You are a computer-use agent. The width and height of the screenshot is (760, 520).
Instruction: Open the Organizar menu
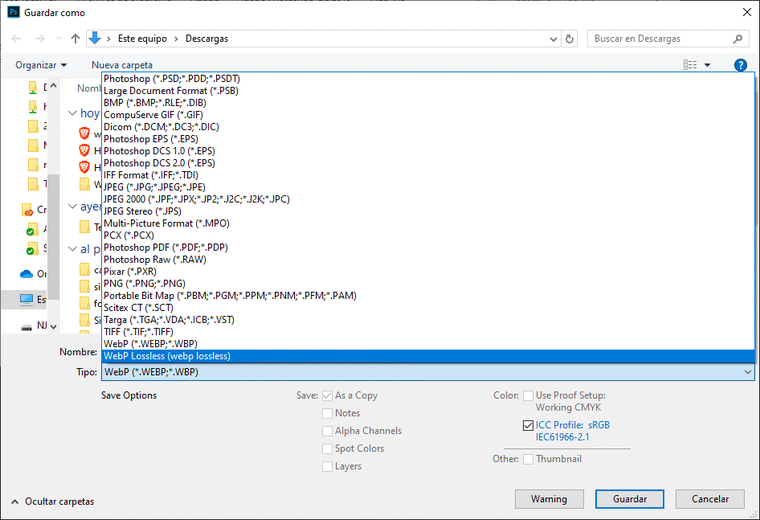click(41, 65)
